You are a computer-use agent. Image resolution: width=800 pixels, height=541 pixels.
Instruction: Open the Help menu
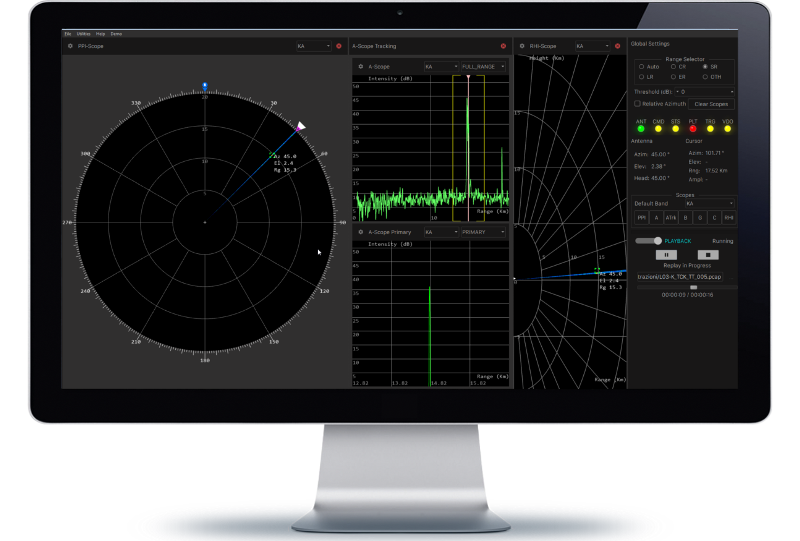(x=101, y=34)
